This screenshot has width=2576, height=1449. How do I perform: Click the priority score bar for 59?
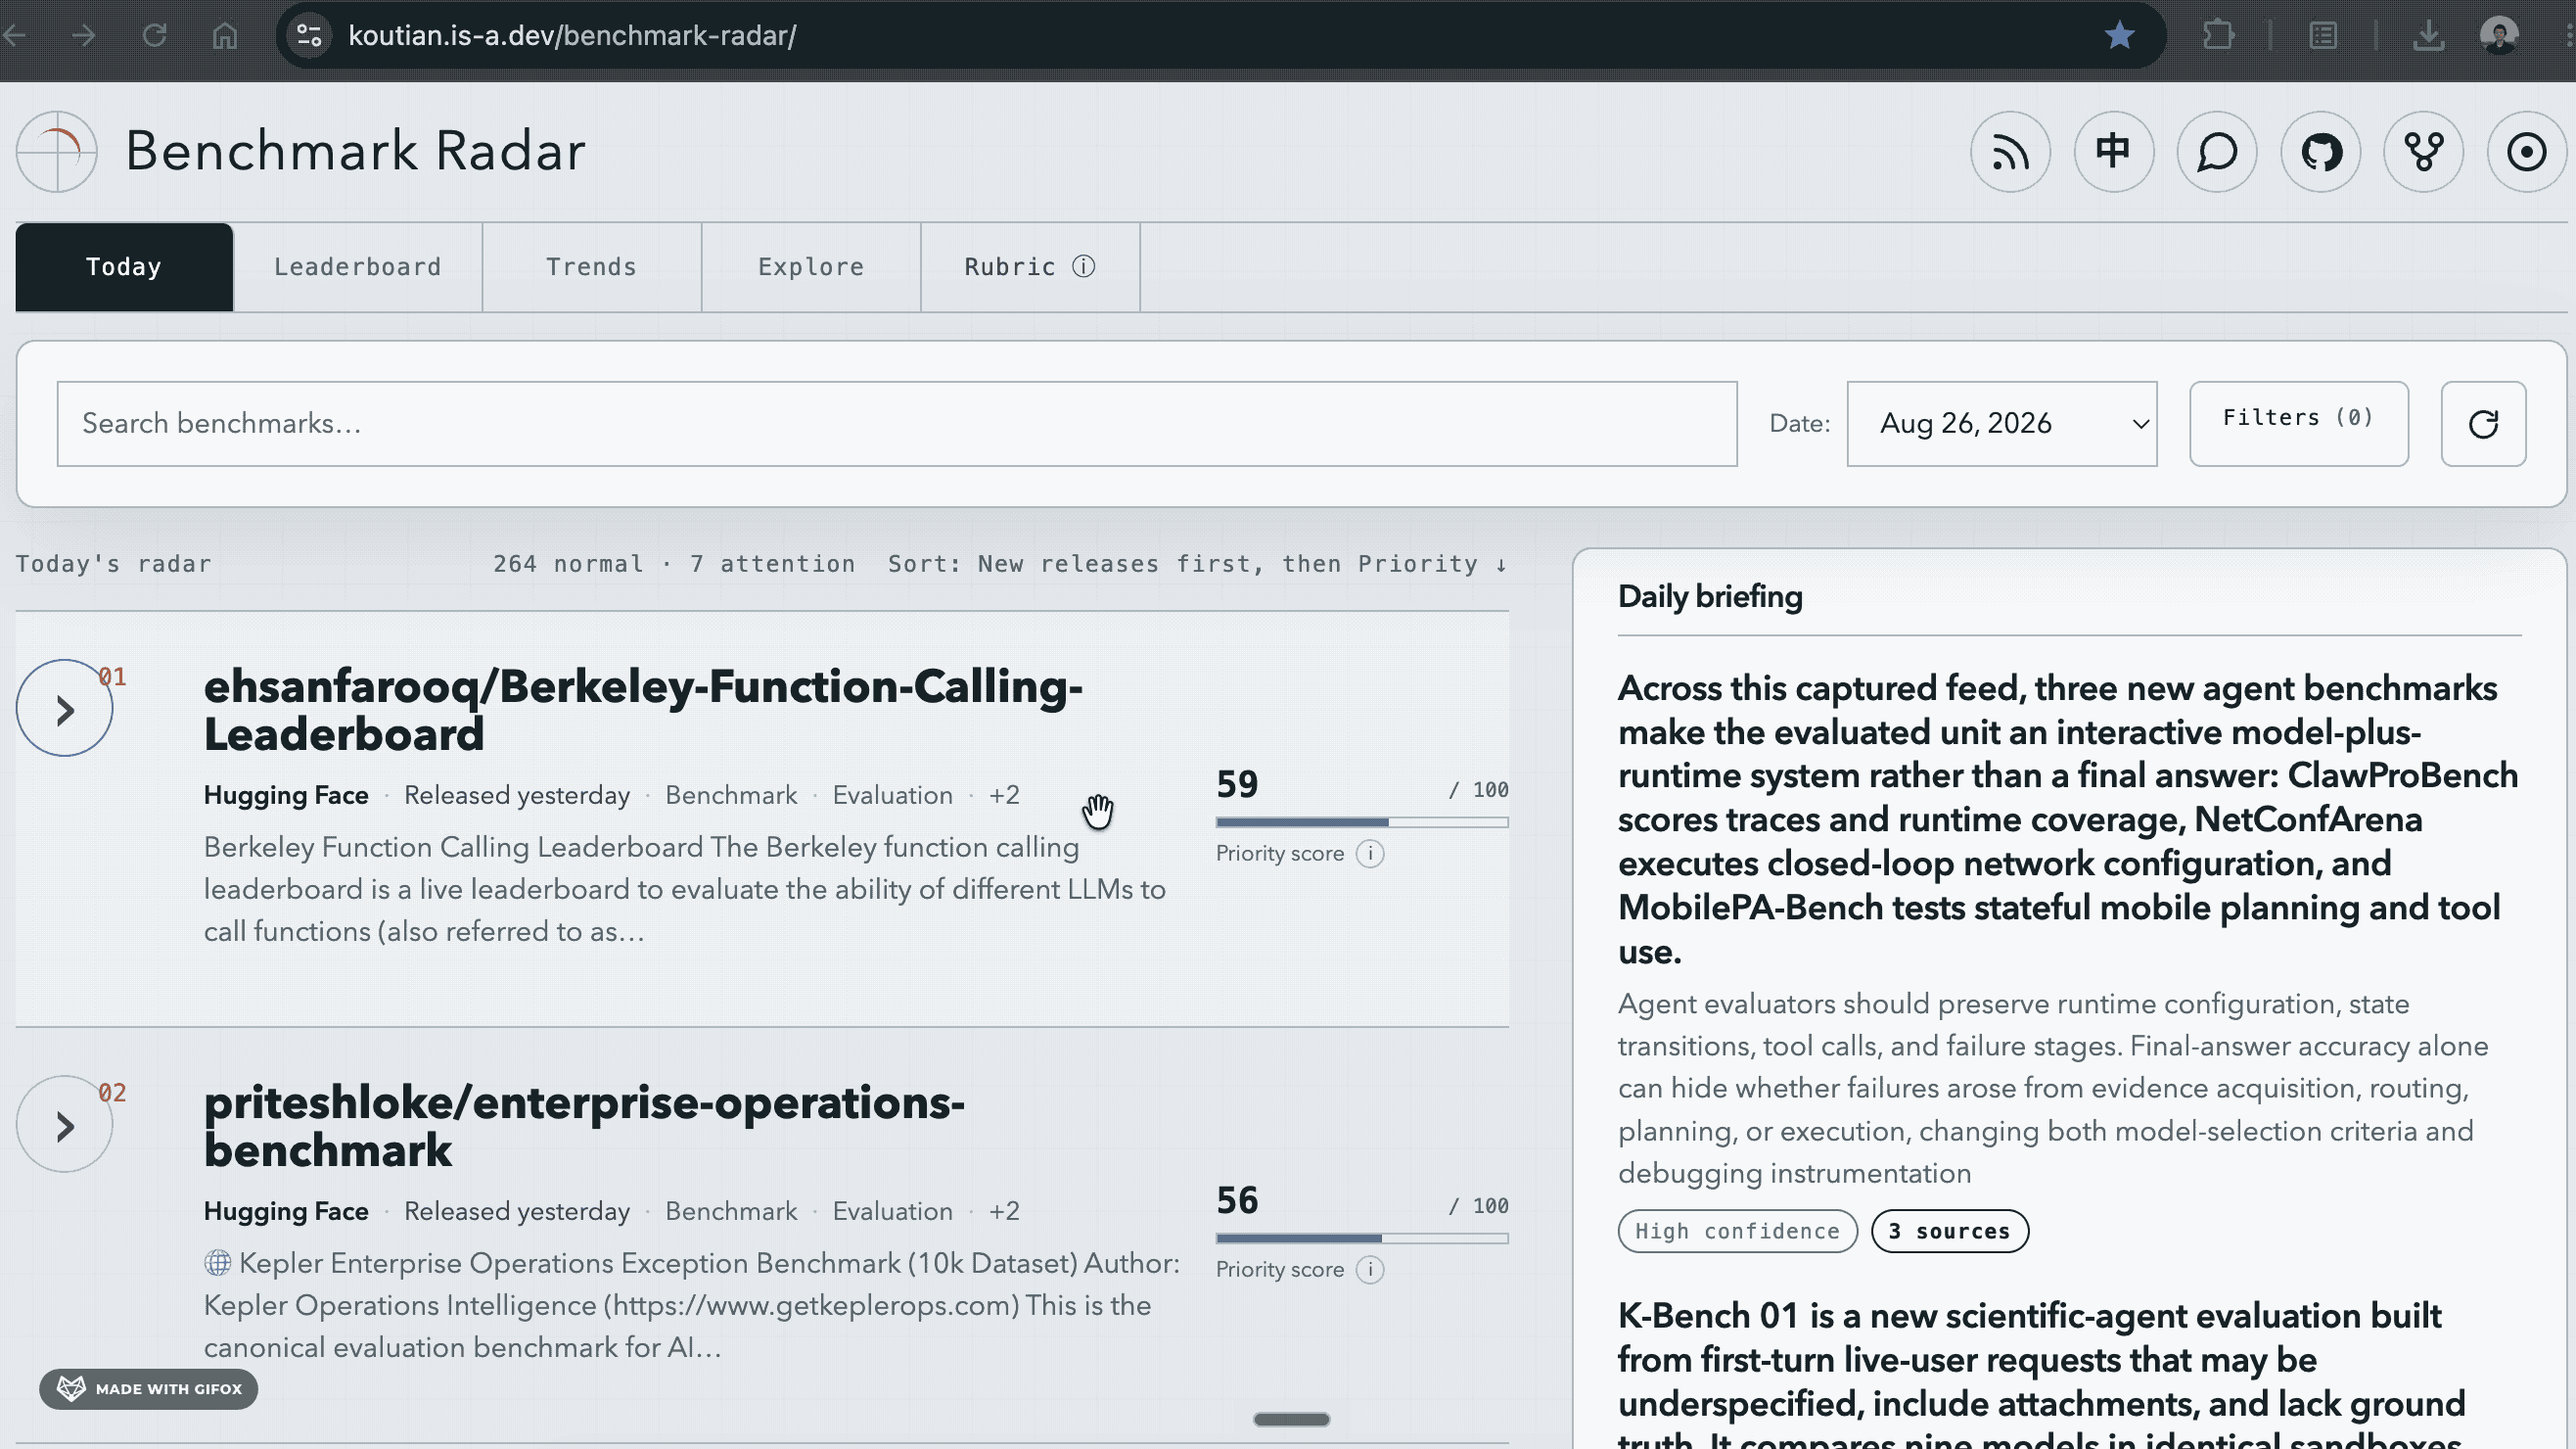coord(1362,823)
